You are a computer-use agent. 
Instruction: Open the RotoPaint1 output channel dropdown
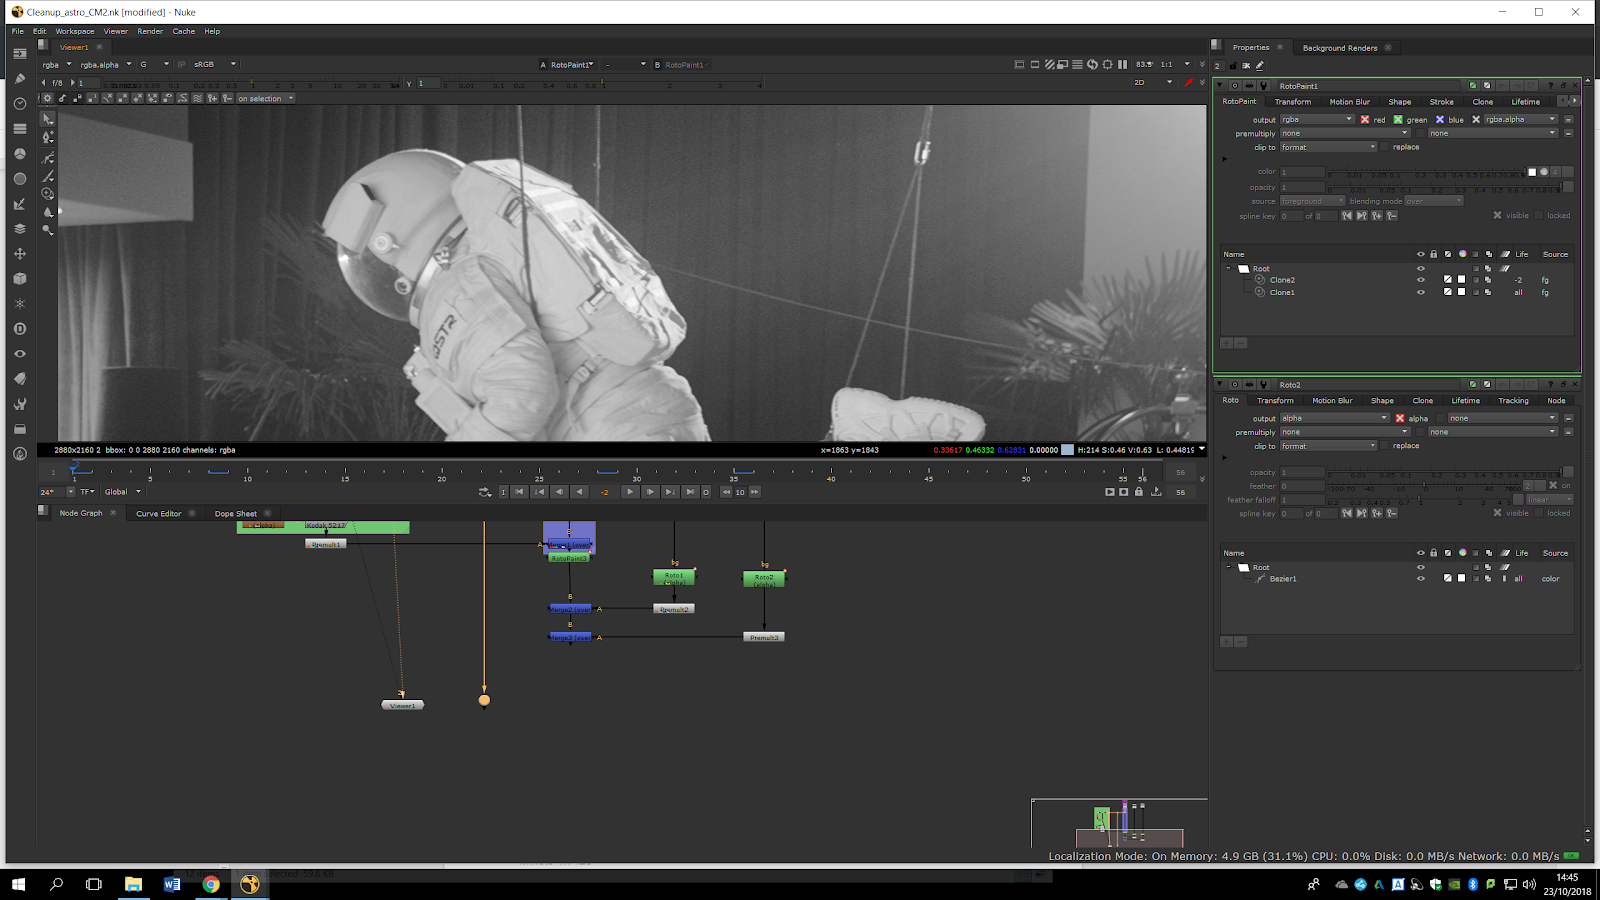click(x=1316, y=120)
